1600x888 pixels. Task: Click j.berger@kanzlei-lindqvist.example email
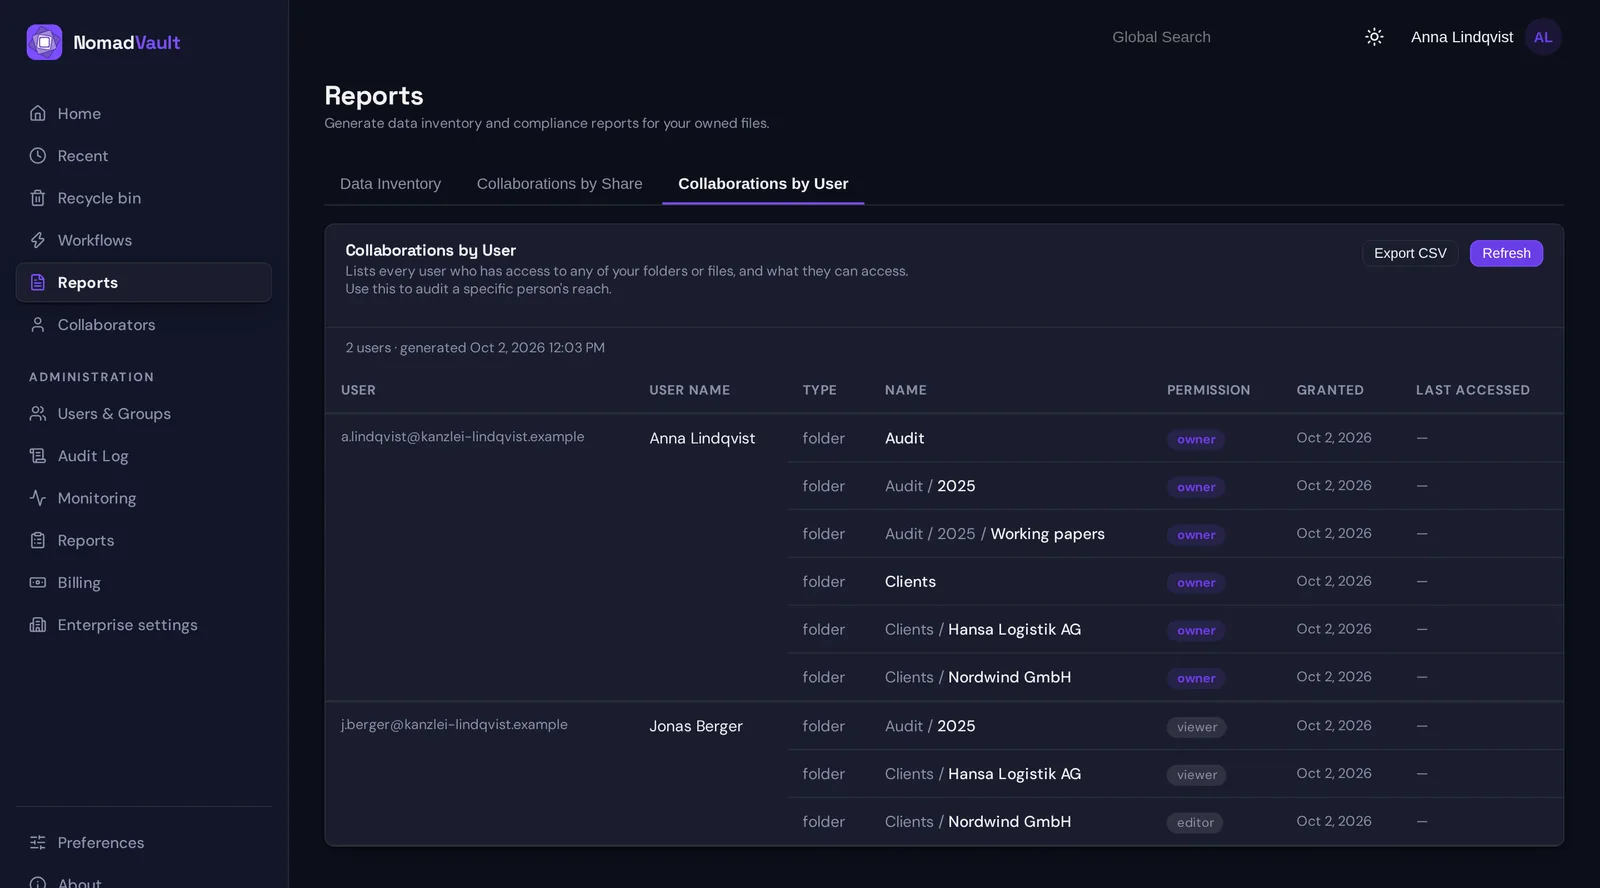click(x=454, y=725)
